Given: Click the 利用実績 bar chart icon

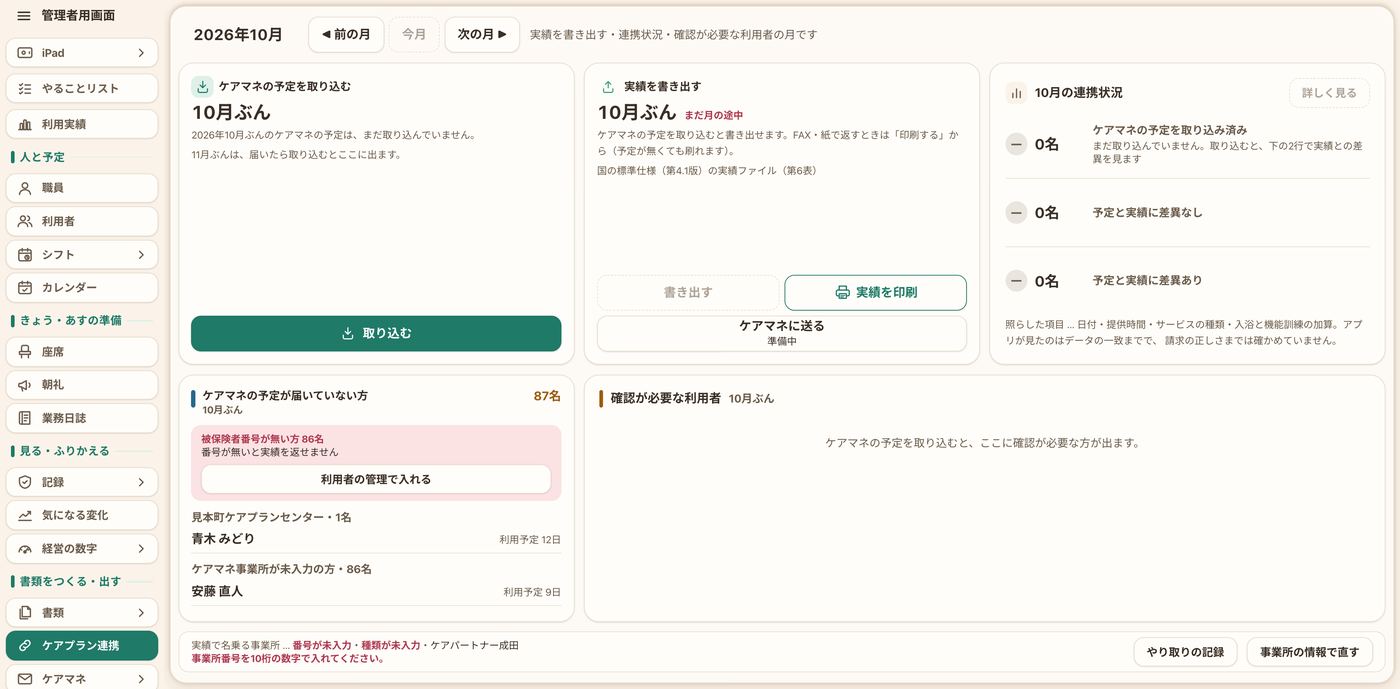Looking at the screenshot, I should coord(25,124).
